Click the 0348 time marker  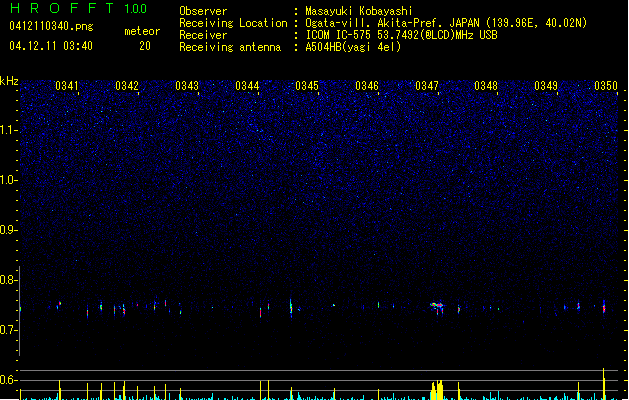pyautogui.click(x=486, y=86)
